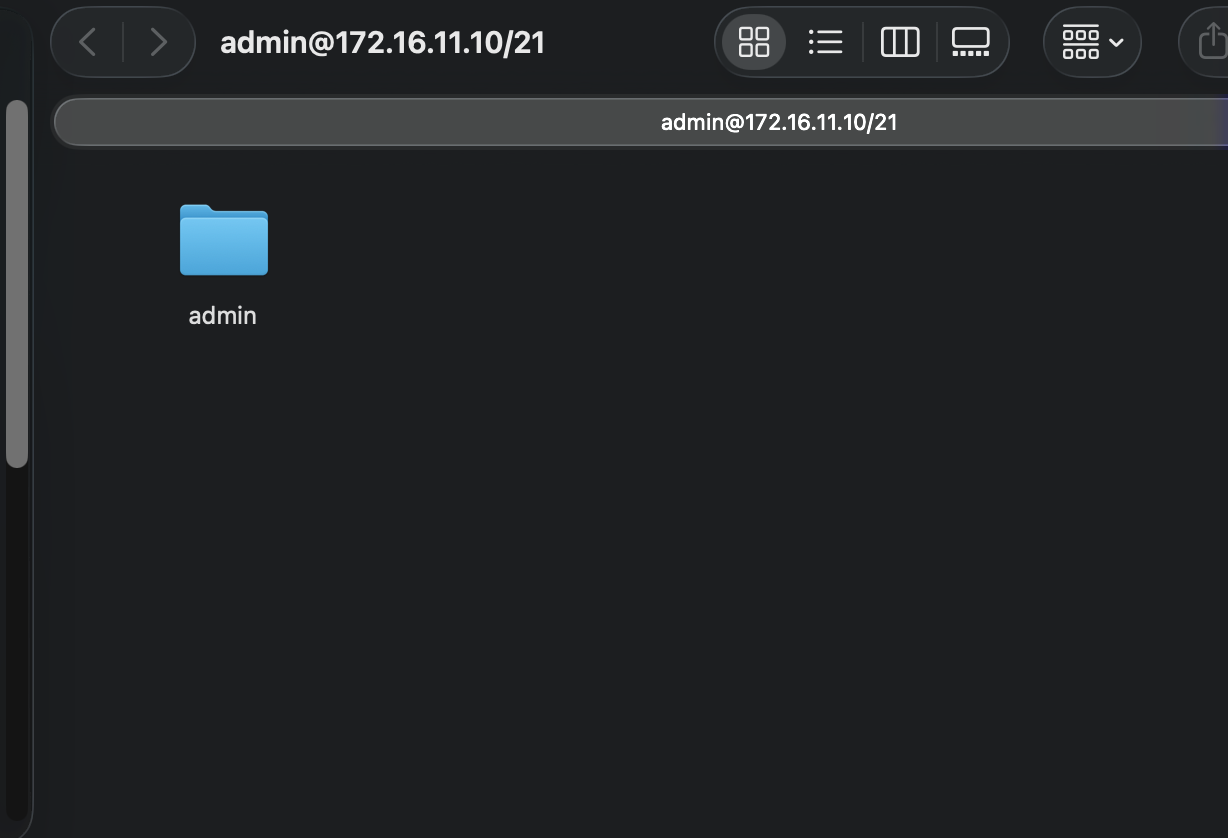Image resolution: width=1228 pixels, height=838 pixels.
Task: Switch to icon grid view
Action: click(754, 42)
